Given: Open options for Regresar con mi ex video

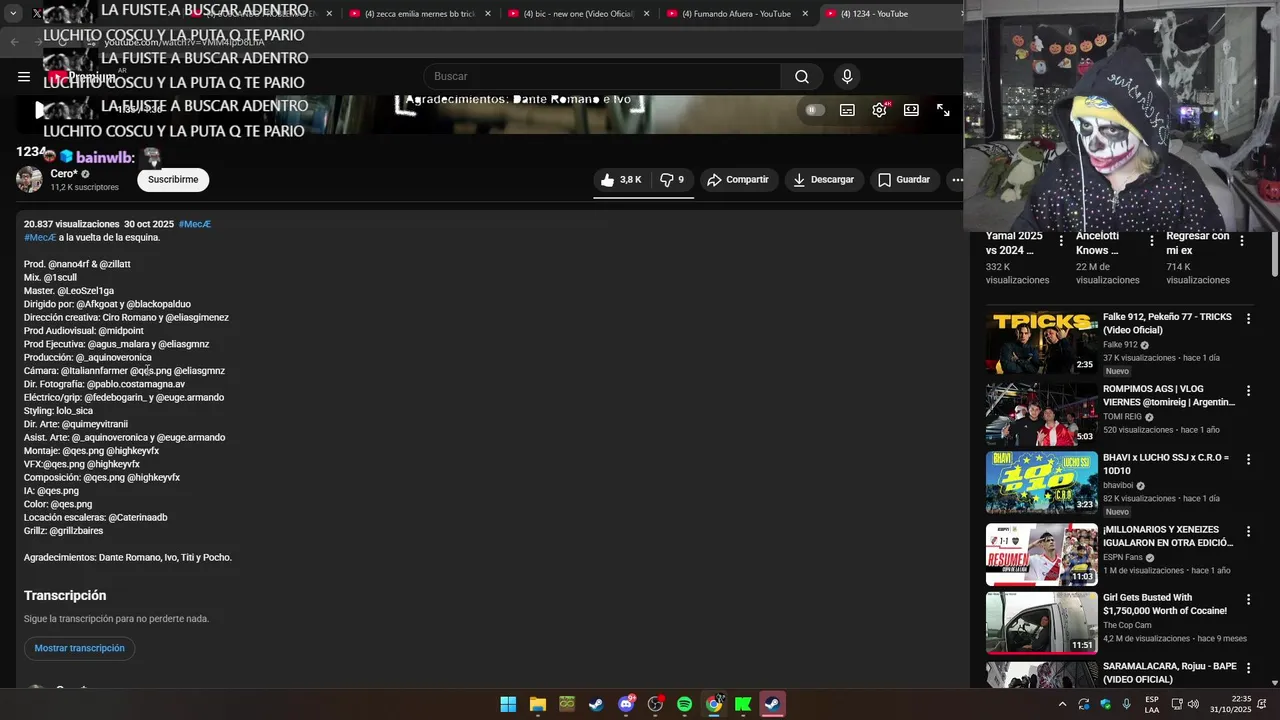Looking at the screenshot, I should point(1242,241).
